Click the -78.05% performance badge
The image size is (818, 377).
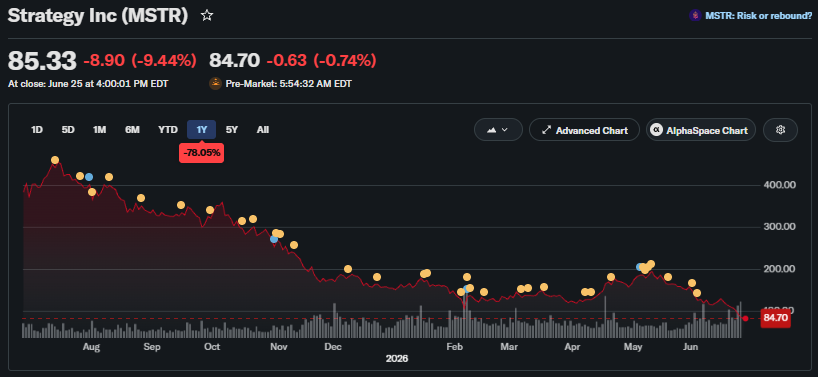(201, 153)
